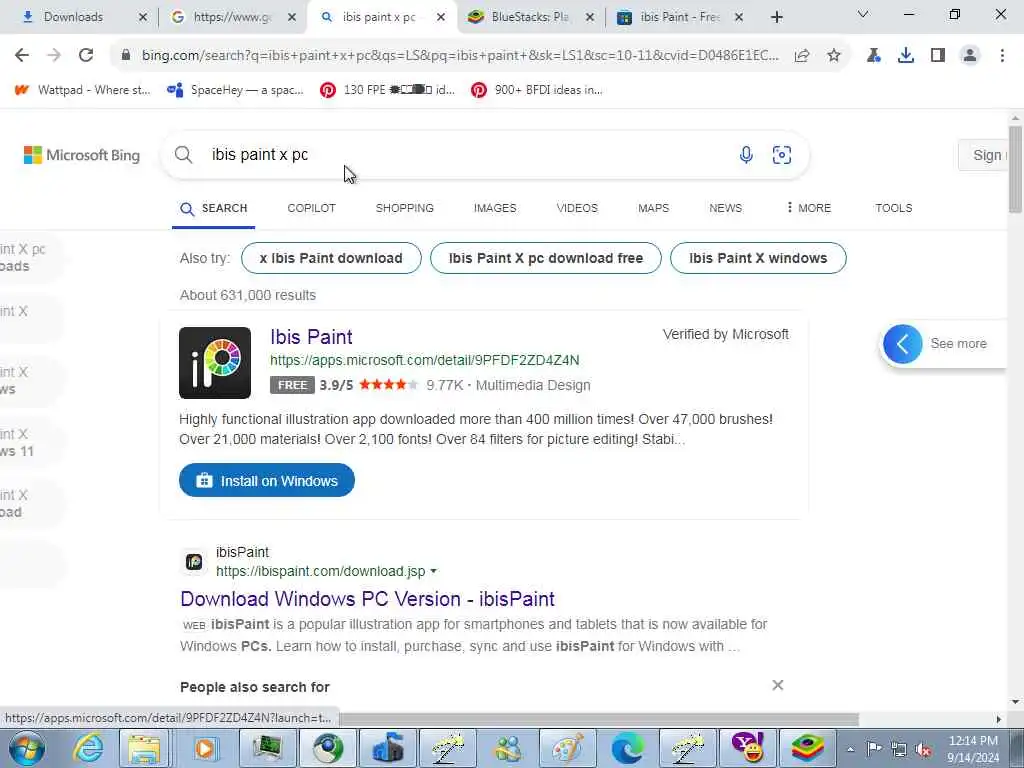This screenshot has height=768, width=1024.
Task: Click 'Ibis Paint X pc download free' suggestion
Action: click(546, 258)
